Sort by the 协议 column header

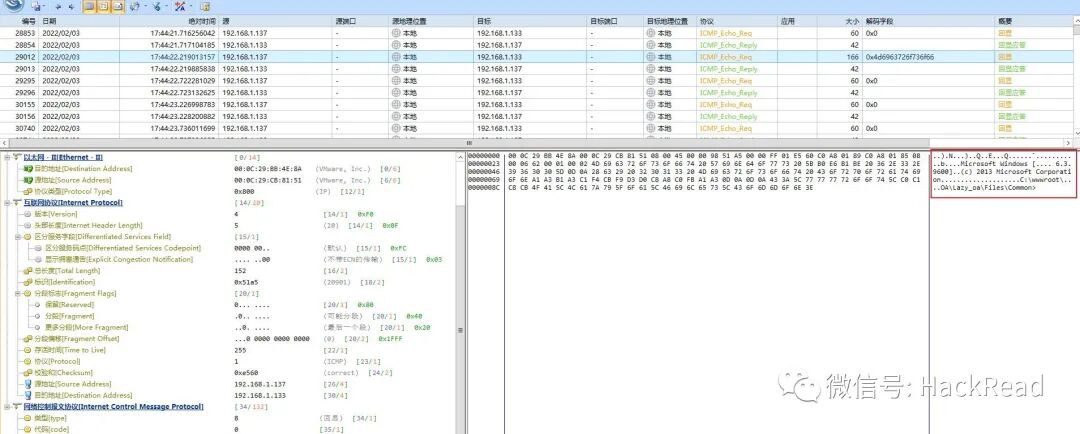coord(706,21)
